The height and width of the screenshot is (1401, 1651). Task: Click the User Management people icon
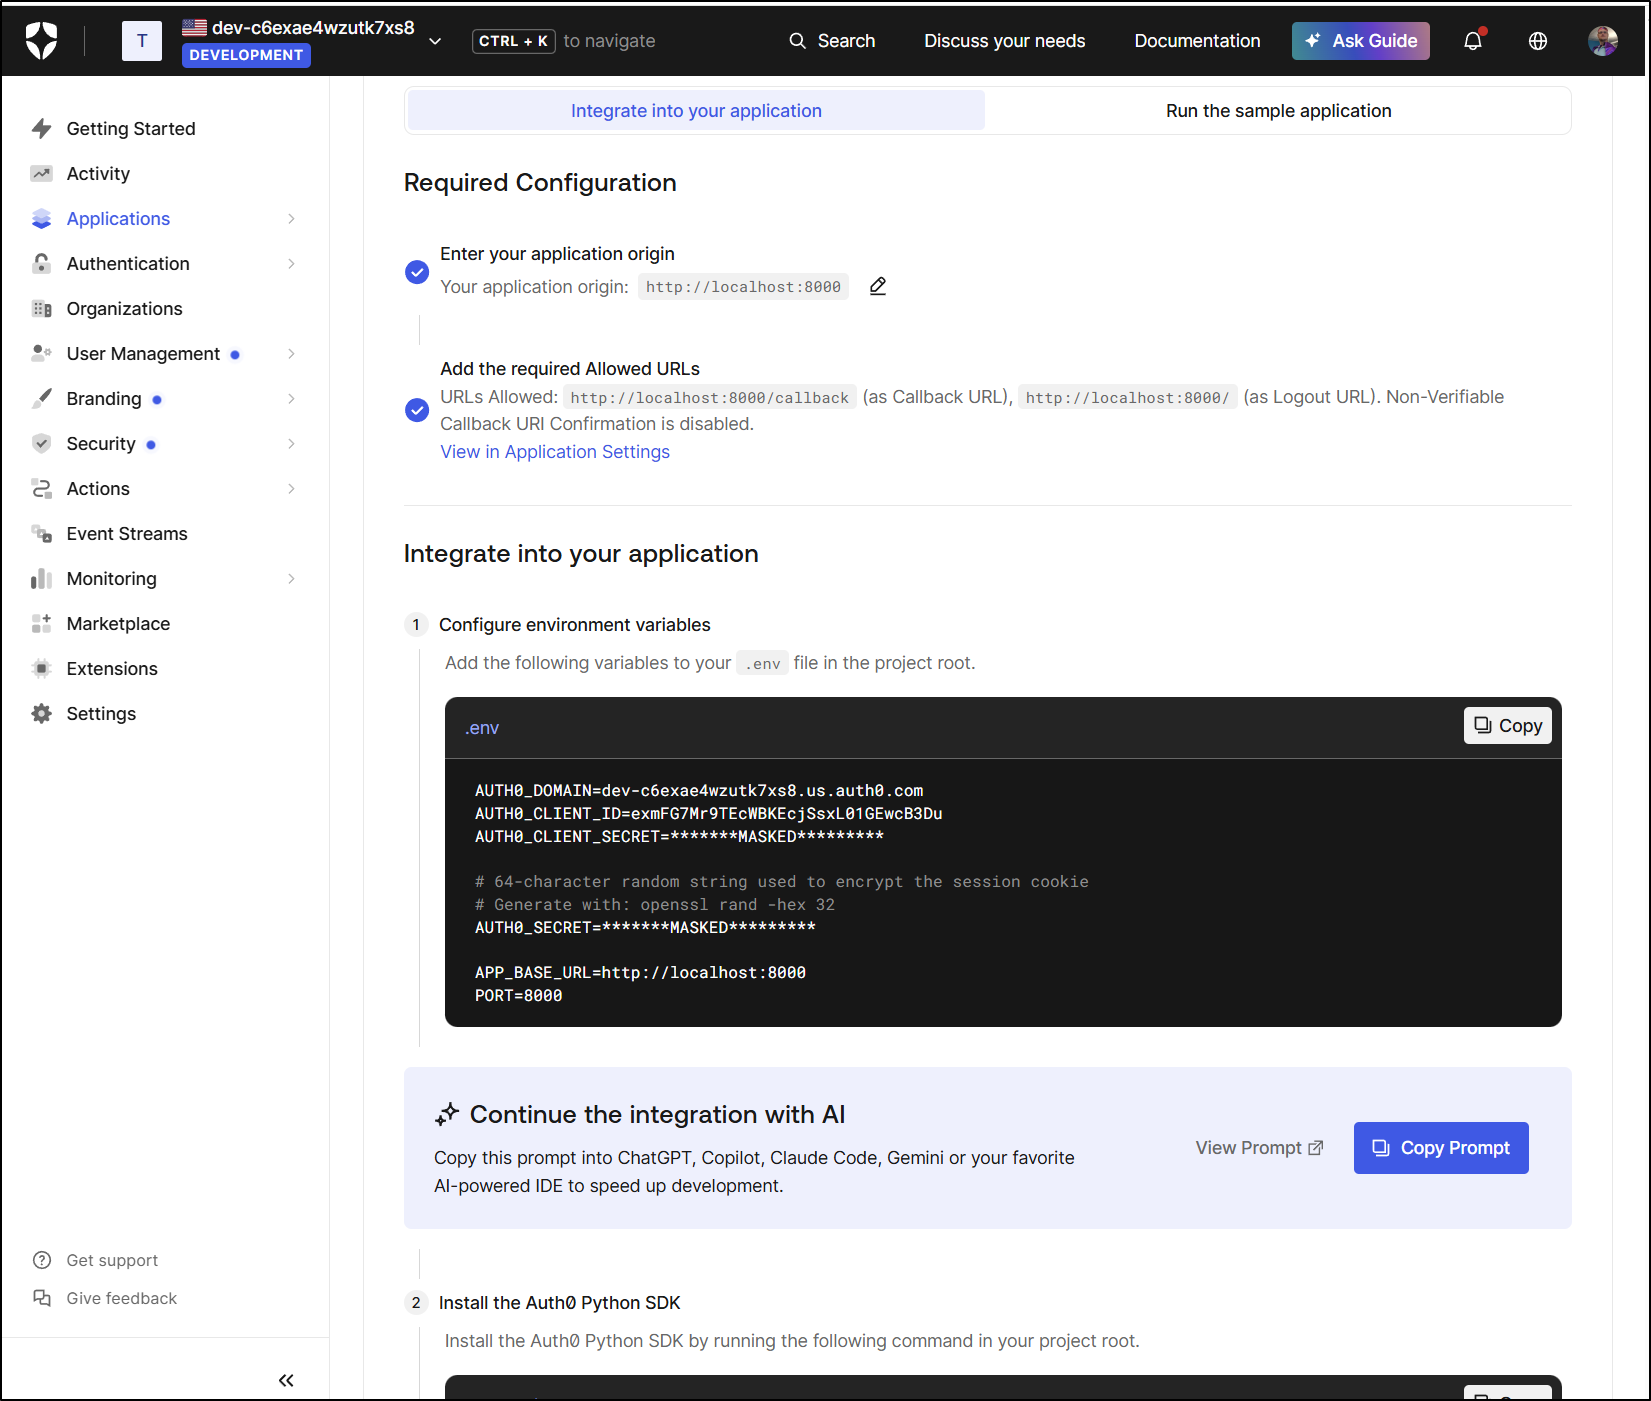(41, 354)
